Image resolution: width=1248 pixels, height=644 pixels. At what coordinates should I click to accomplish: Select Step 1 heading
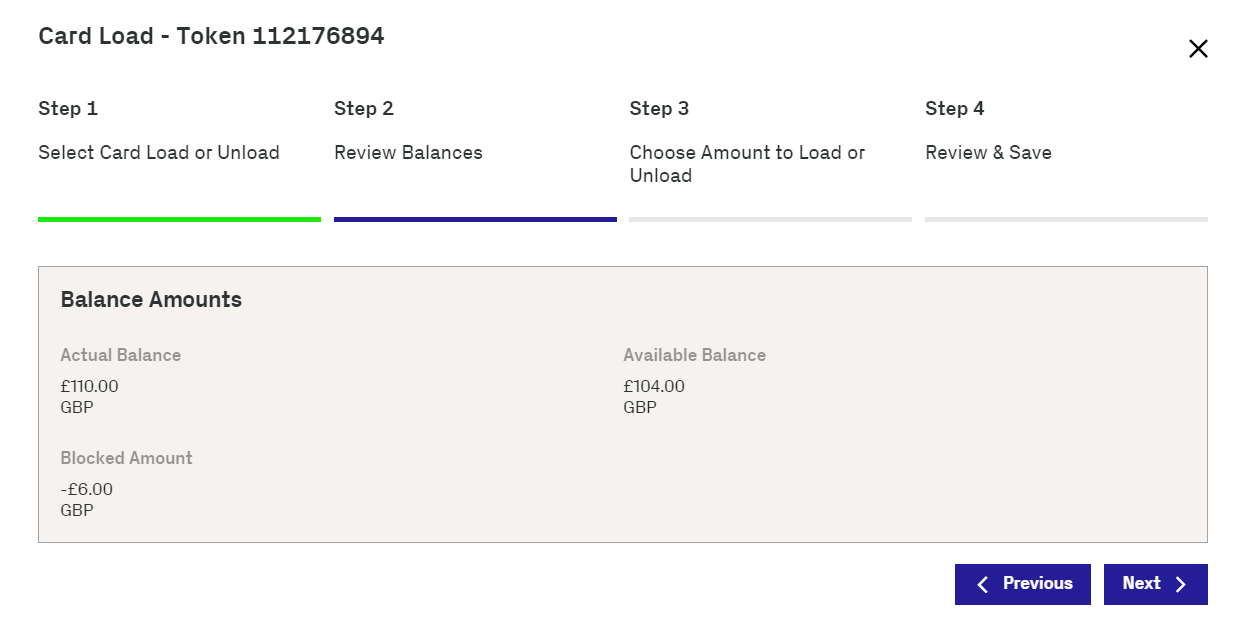coord(68,109)
